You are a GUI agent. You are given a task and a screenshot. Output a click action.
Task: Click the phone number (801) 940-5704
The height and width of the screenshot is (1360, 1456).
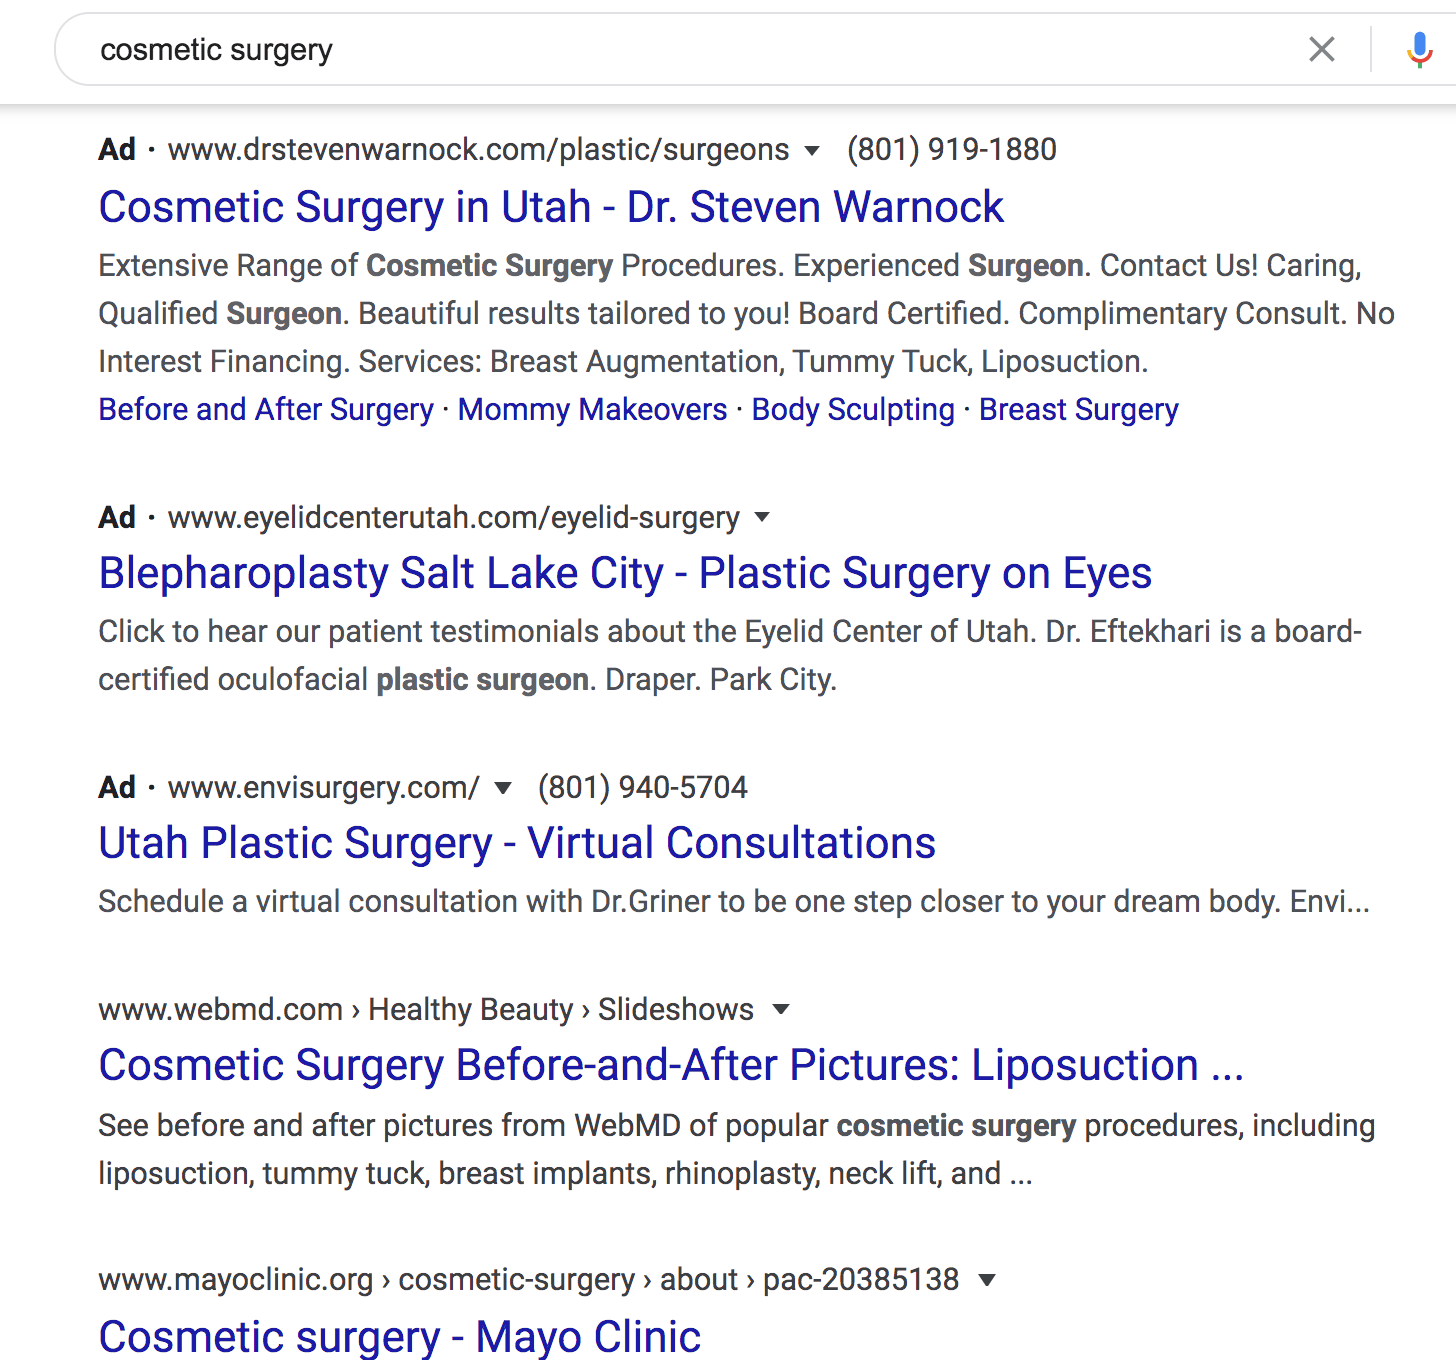(643, 788)
